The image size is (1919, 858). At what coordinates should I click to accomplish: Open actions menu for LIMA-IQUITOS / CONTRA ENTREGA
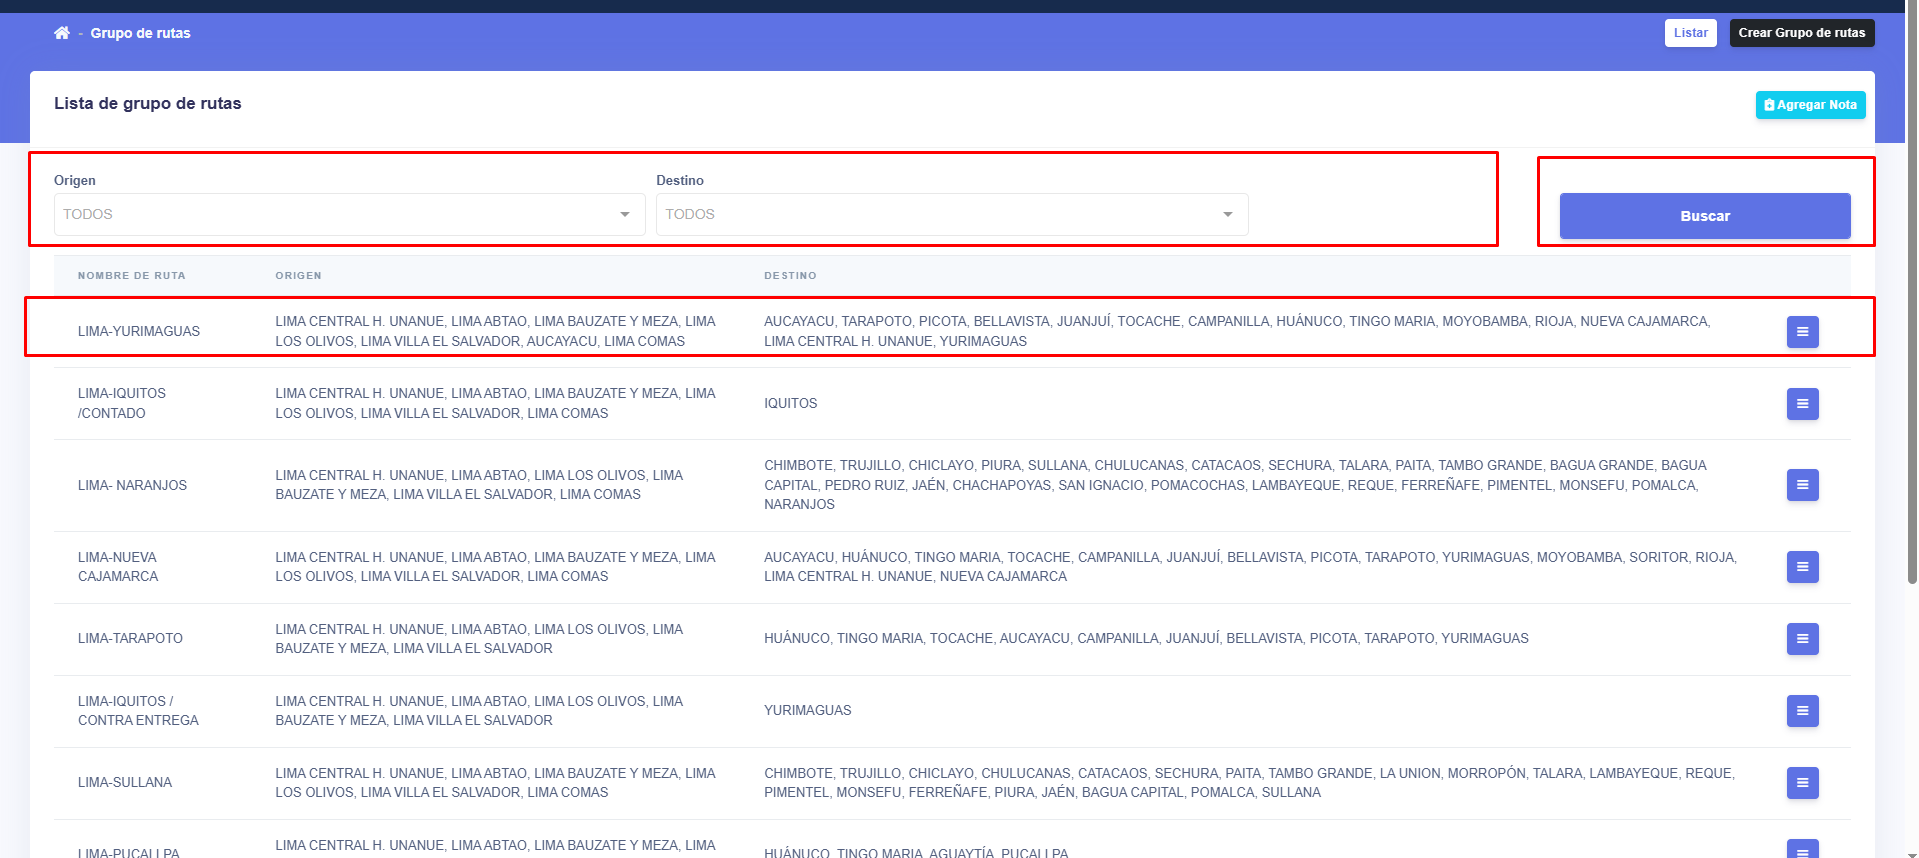(1802, 711)
